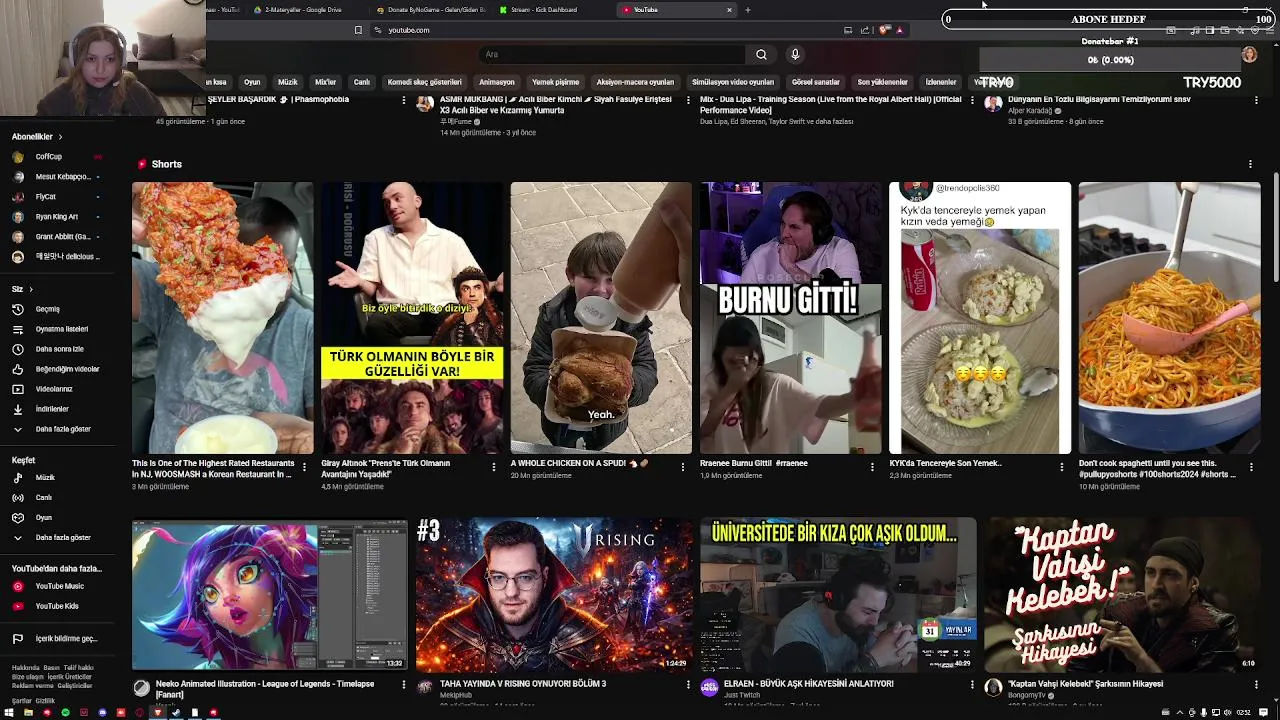The height and width of the screenshot is (720, 1280).
Task: Open Grant Abbitt subscription channel
Action: [x=56, y=237]
